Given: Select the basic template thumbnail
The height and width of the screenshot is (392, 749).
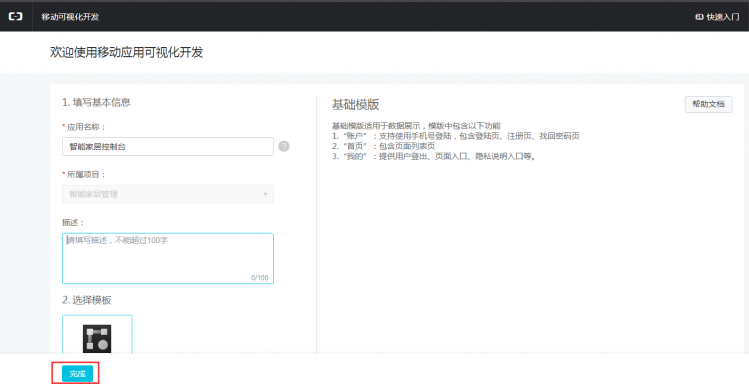Looking at the screenshot, I should click(x=97, y=335).
